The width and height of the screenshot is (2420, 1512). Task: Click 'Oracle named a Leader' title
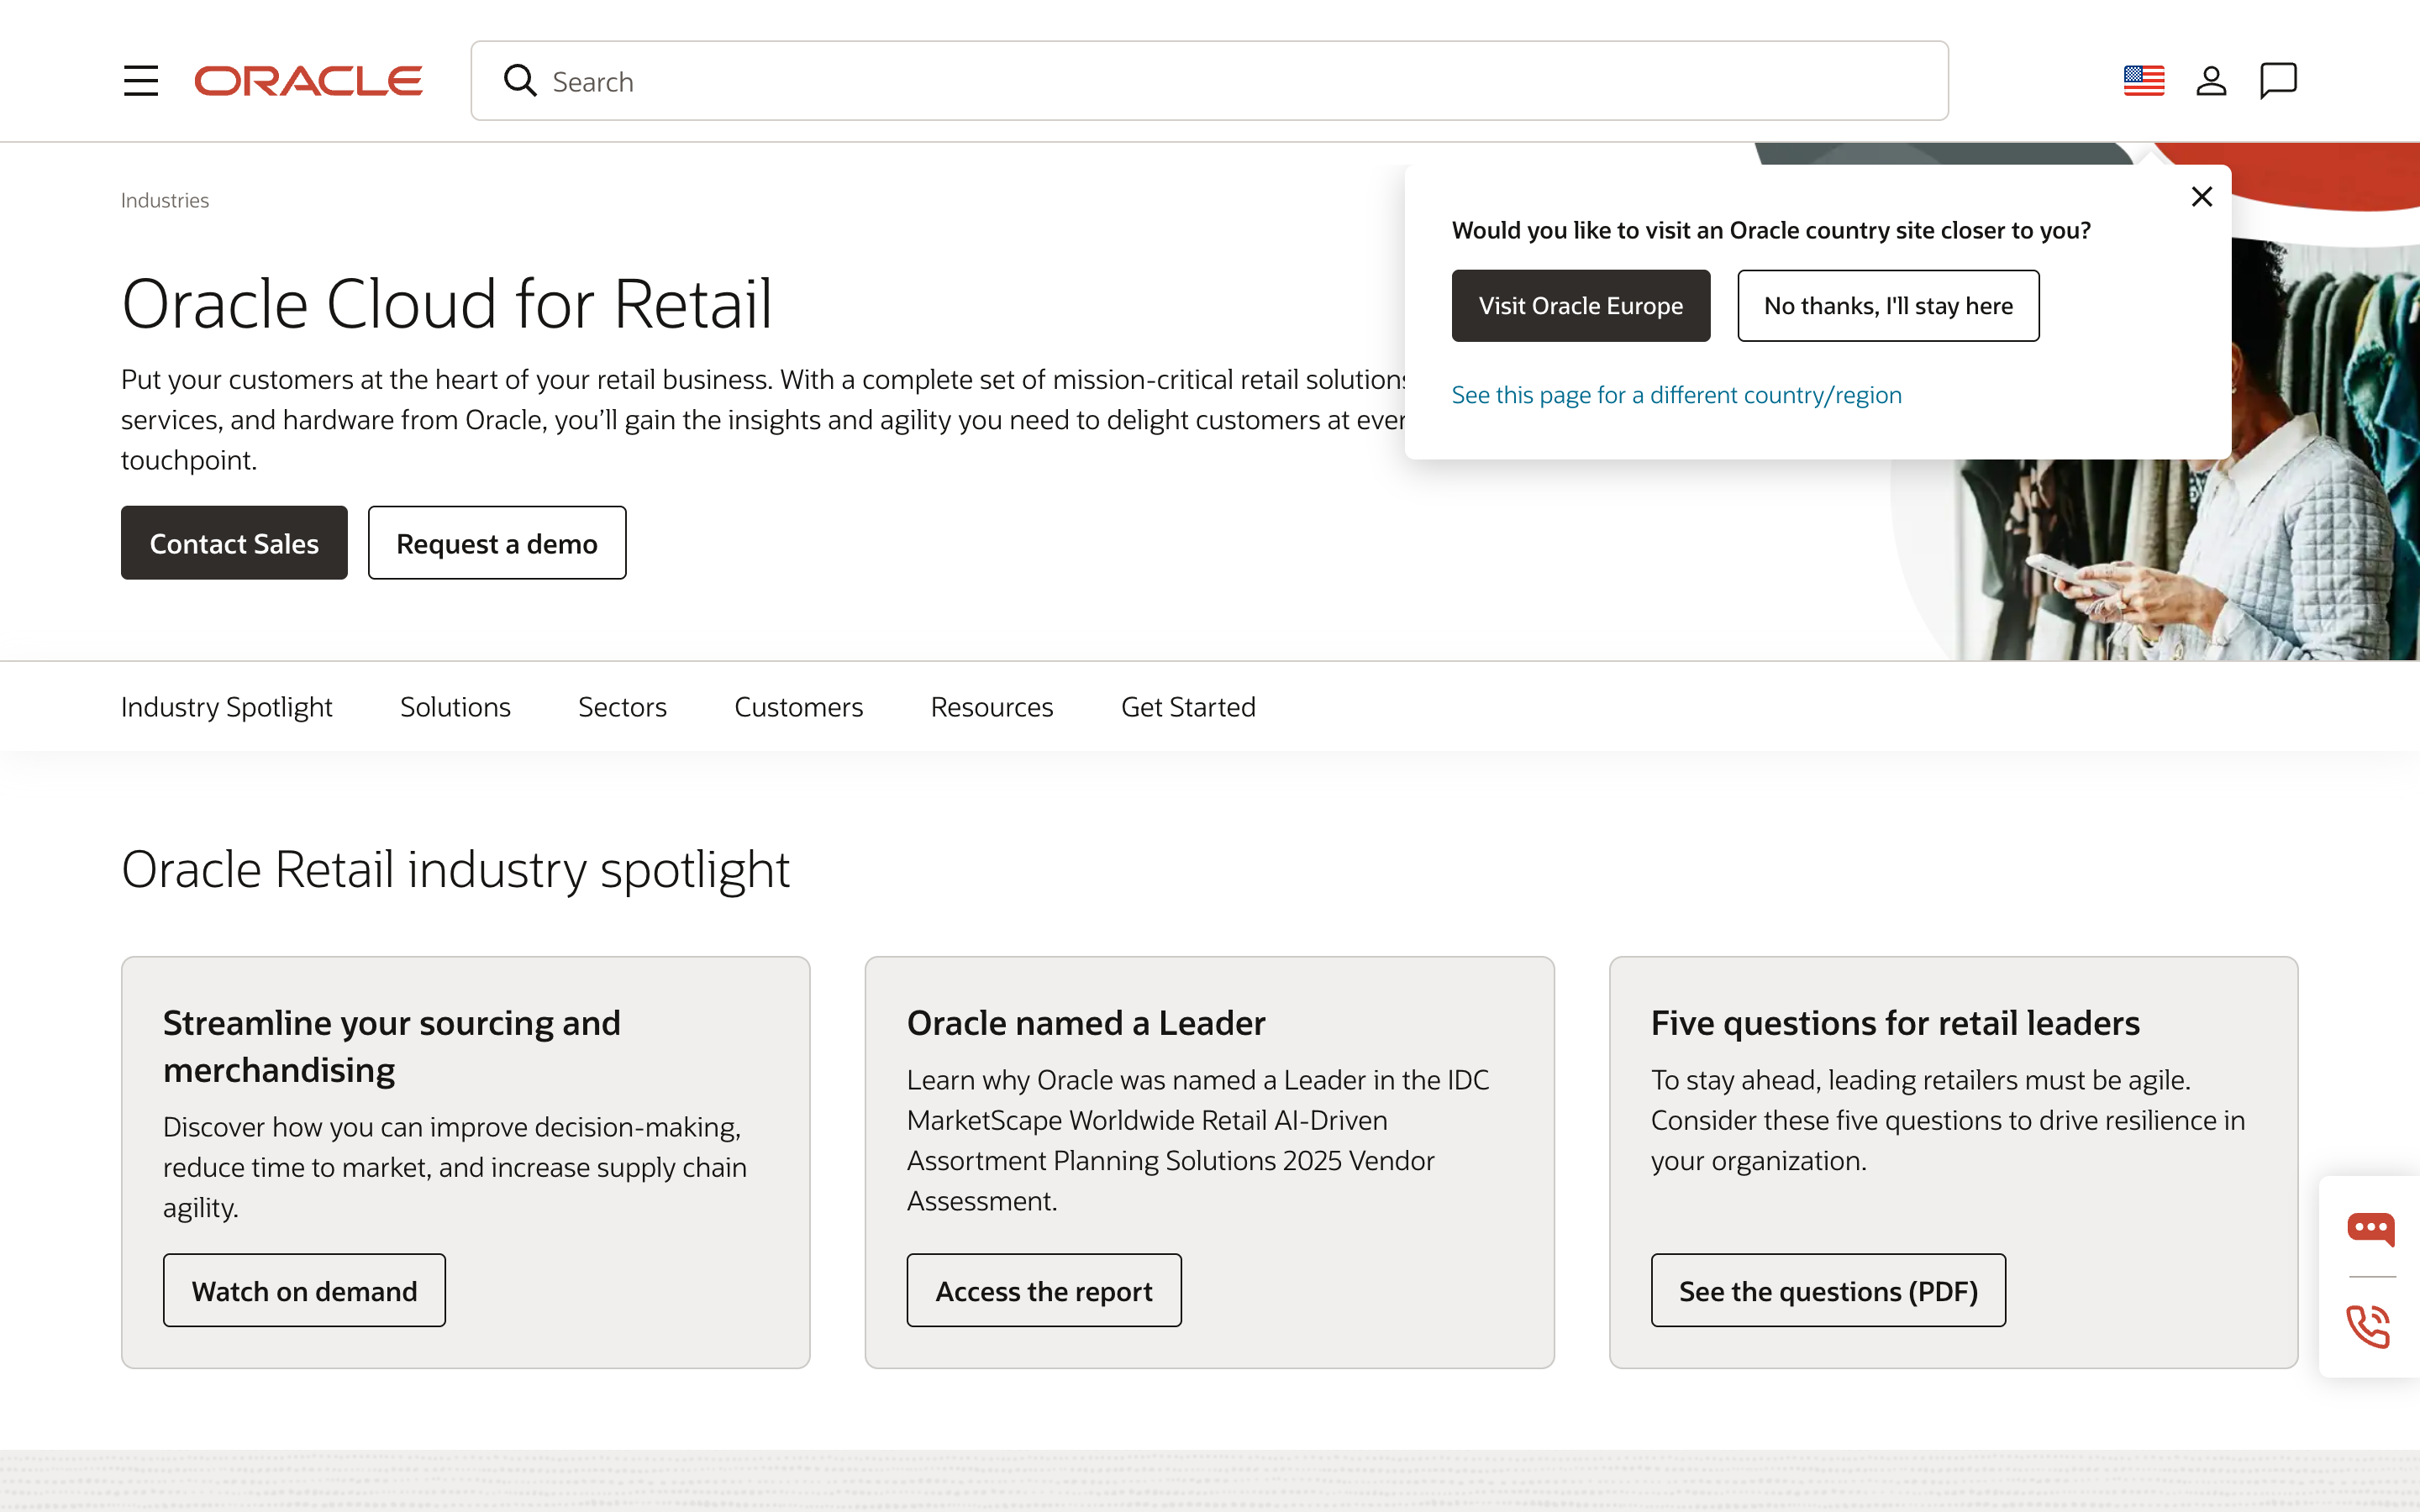[x=1086, y=1023]
